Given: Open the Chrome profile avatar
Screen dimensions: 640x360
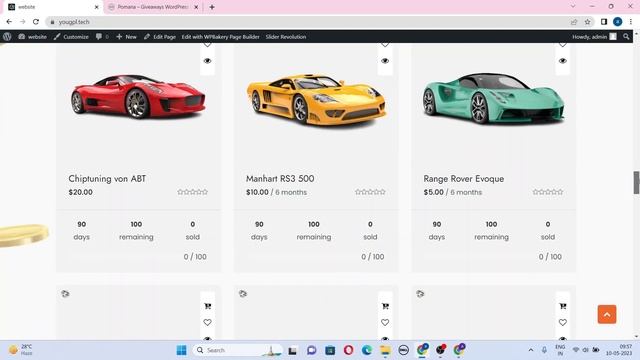Looking at the screenshot, I should point(618,22).
